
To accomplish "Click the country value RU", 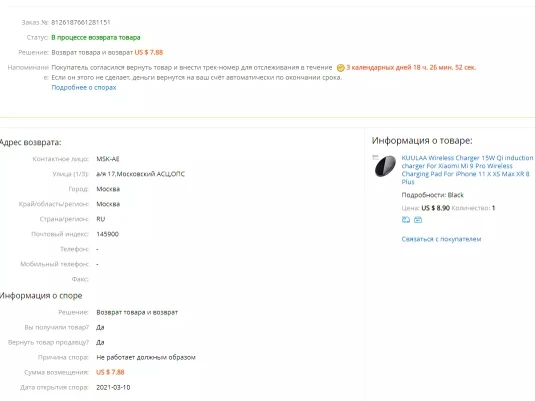I will (x=101, y=219).
